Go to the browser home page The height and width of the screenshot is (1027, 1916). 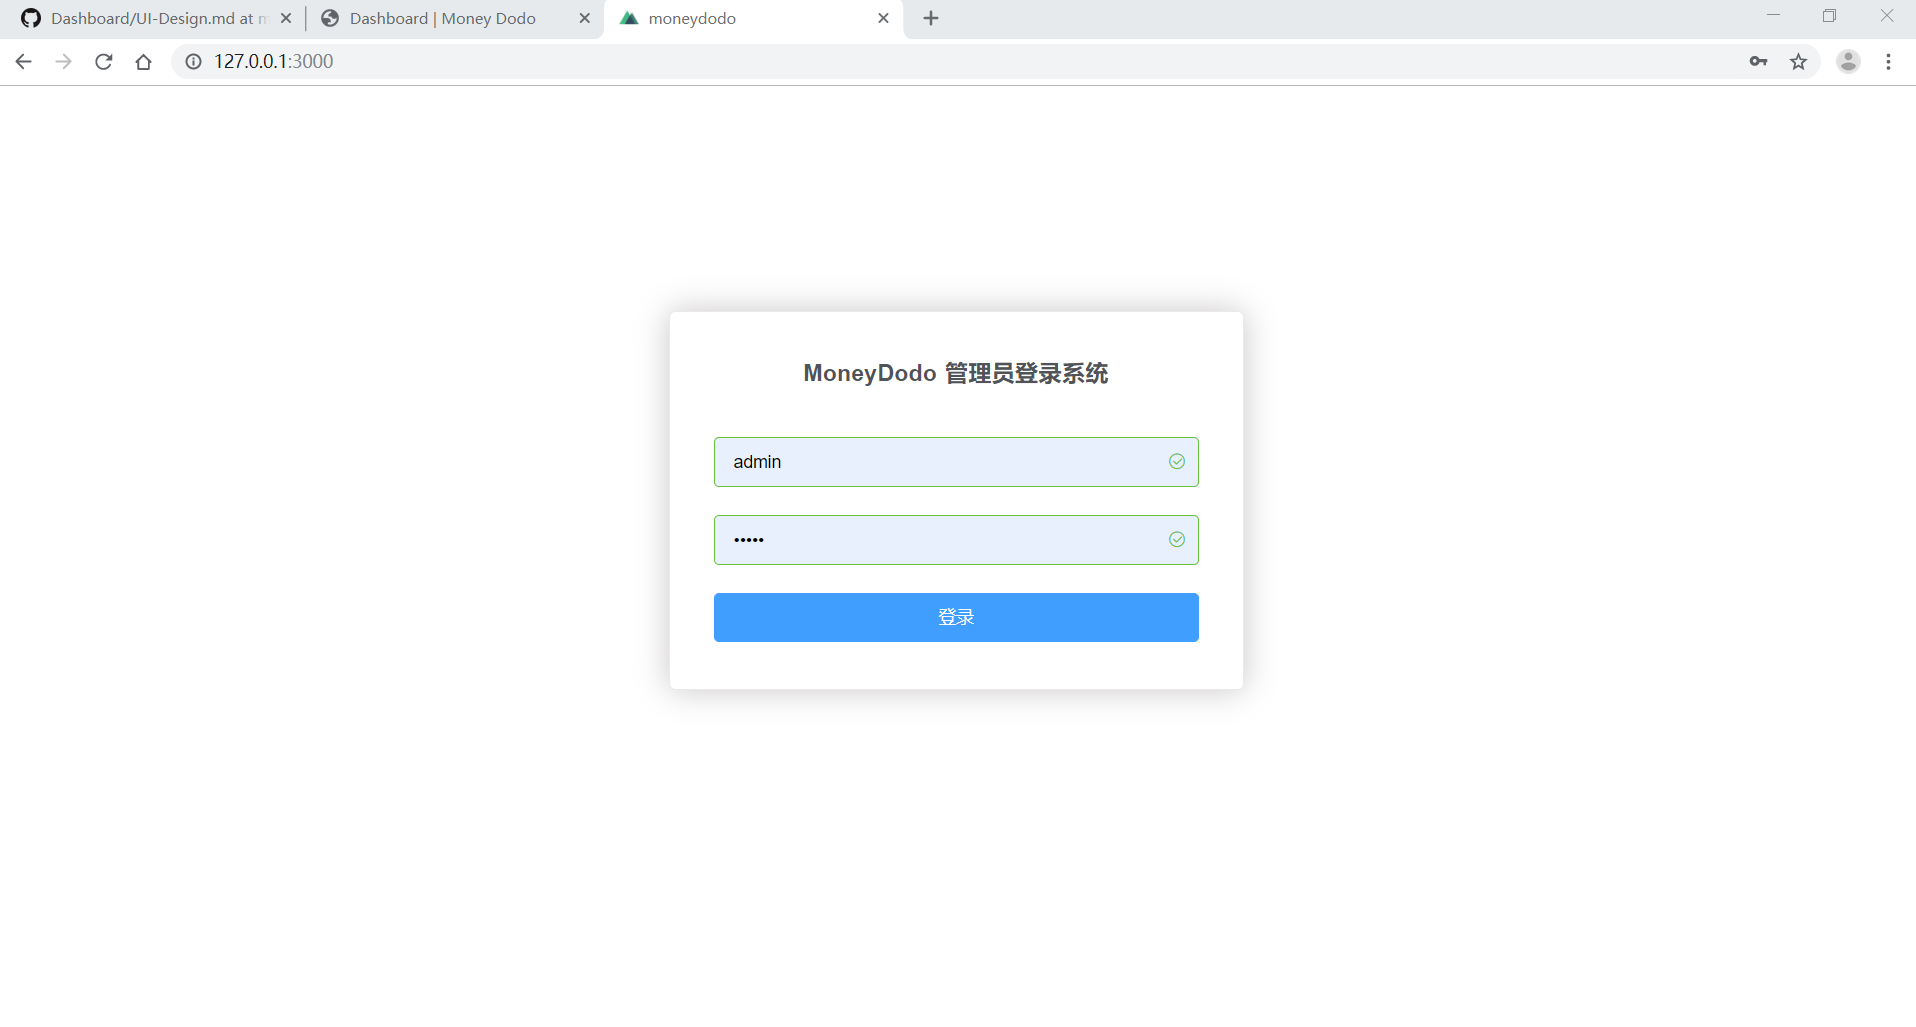tap(143, 62)
